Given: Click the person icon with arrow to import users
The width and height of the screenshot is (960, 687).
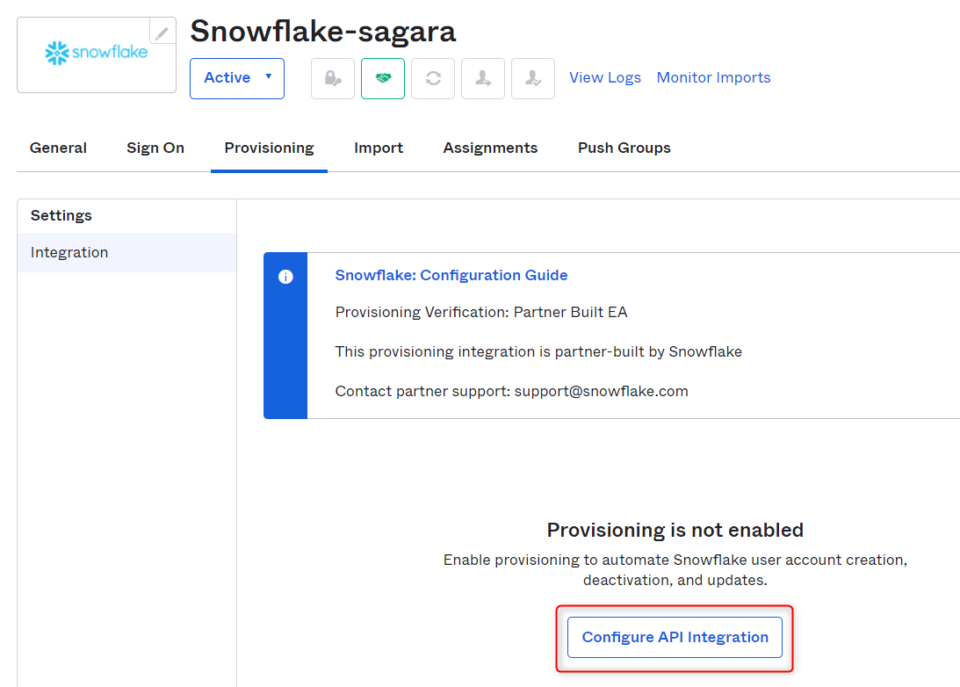Looking at the screenshot, I should click(x=483, y=78).
